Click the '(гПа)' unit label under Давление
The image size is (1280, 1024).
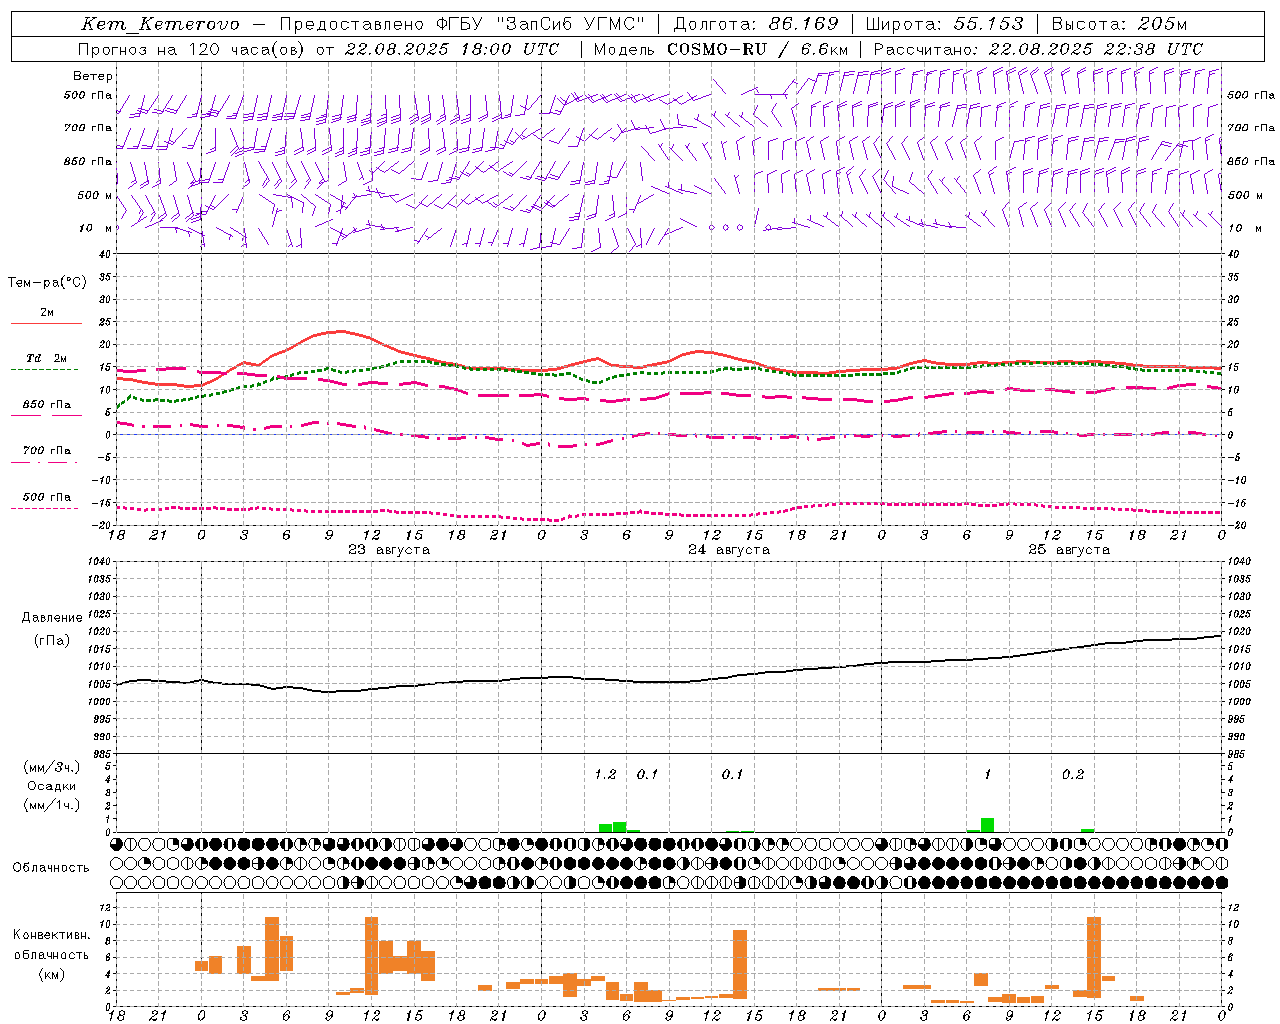52,641
